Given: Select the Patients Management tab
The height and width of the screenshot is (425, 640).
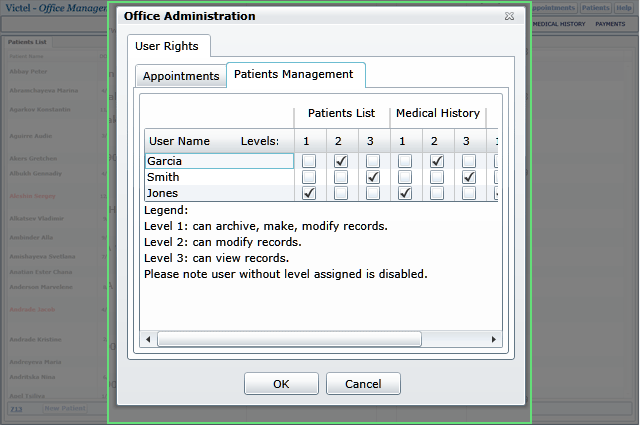Looking at the screenshot, I should (296, 74).
